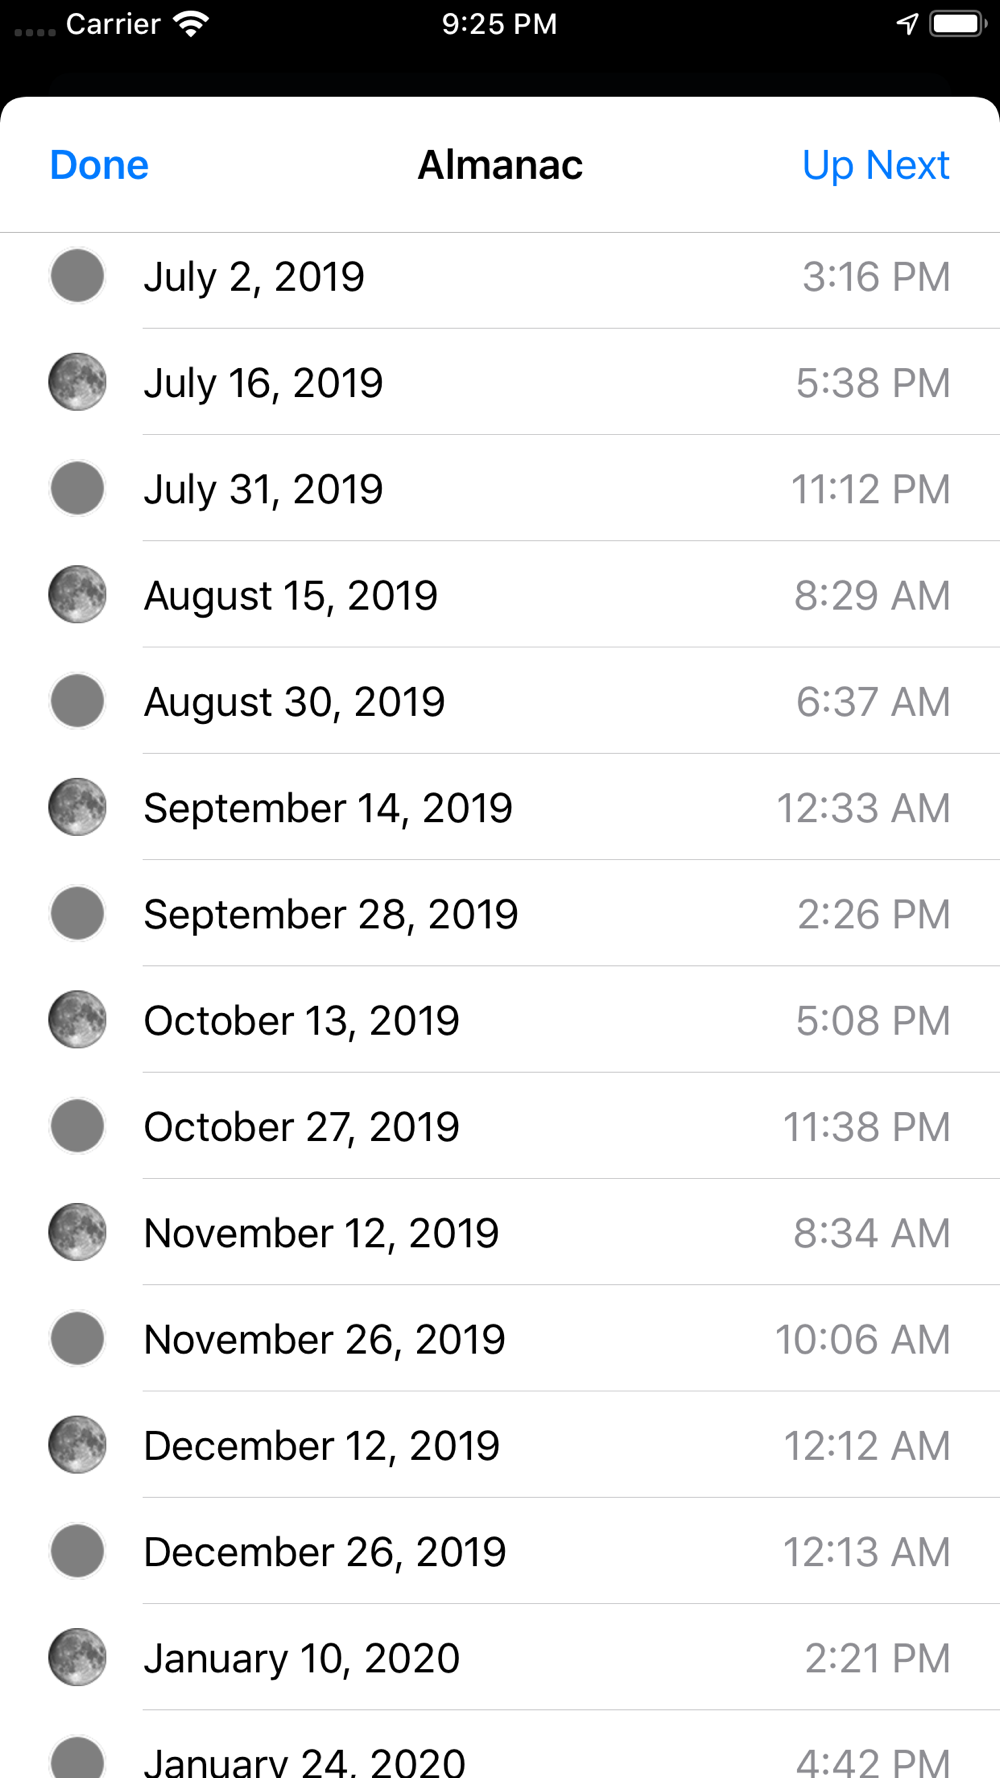Tap the location arrow icon in status bar
The image size is (1000, 1778).
point(907,24)
